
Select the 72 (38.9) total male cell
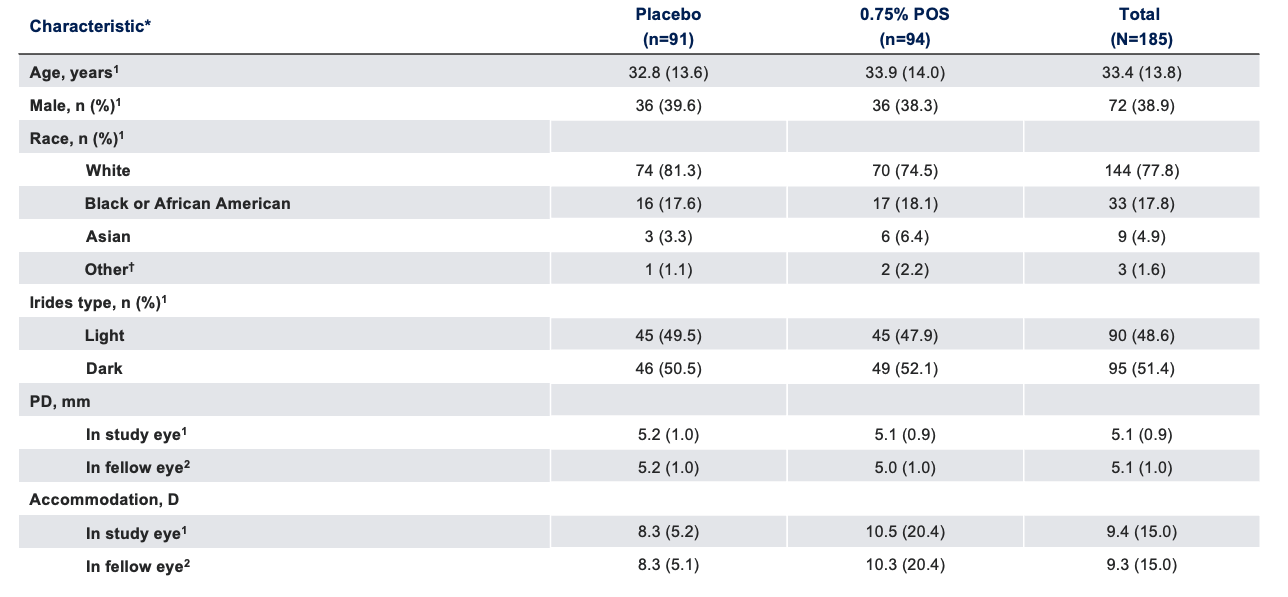point(1140,105)
